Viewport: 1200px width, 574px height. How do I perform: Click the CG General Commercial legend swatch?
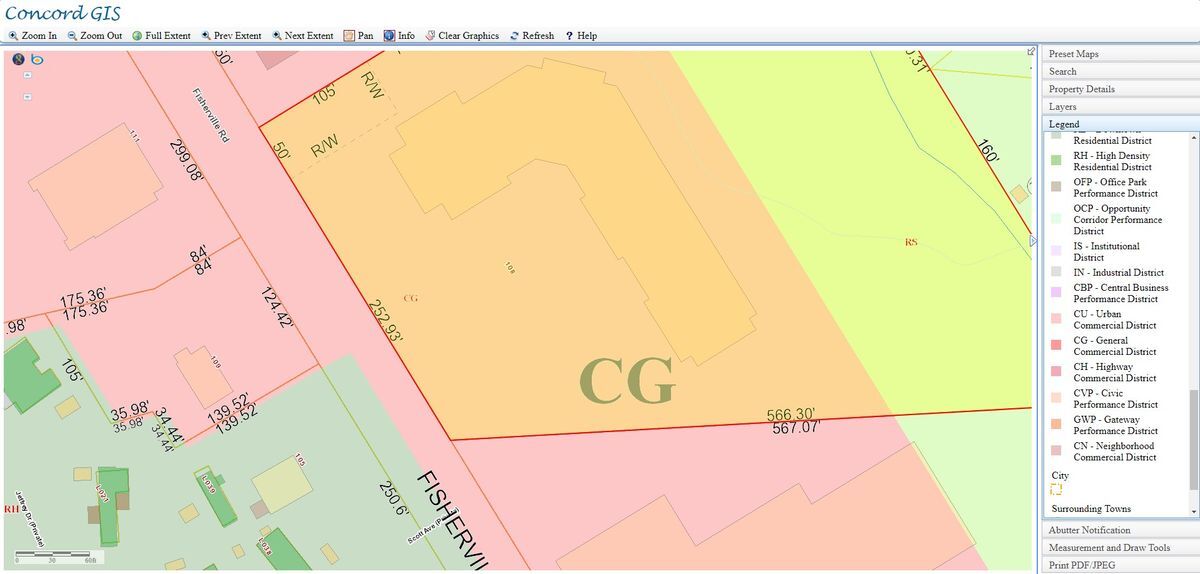pyautogui.click(x=1056, y=345)
